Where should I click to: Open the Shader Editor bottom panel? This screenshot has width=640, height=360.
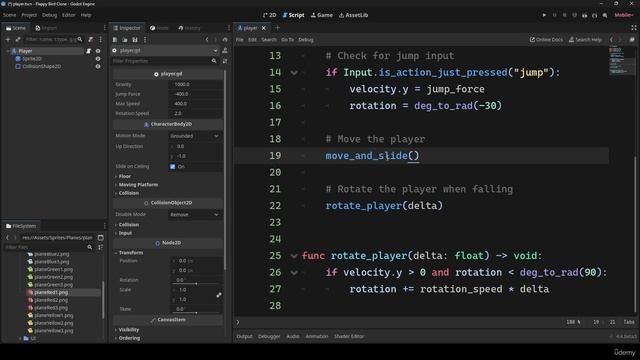point(349,336)
